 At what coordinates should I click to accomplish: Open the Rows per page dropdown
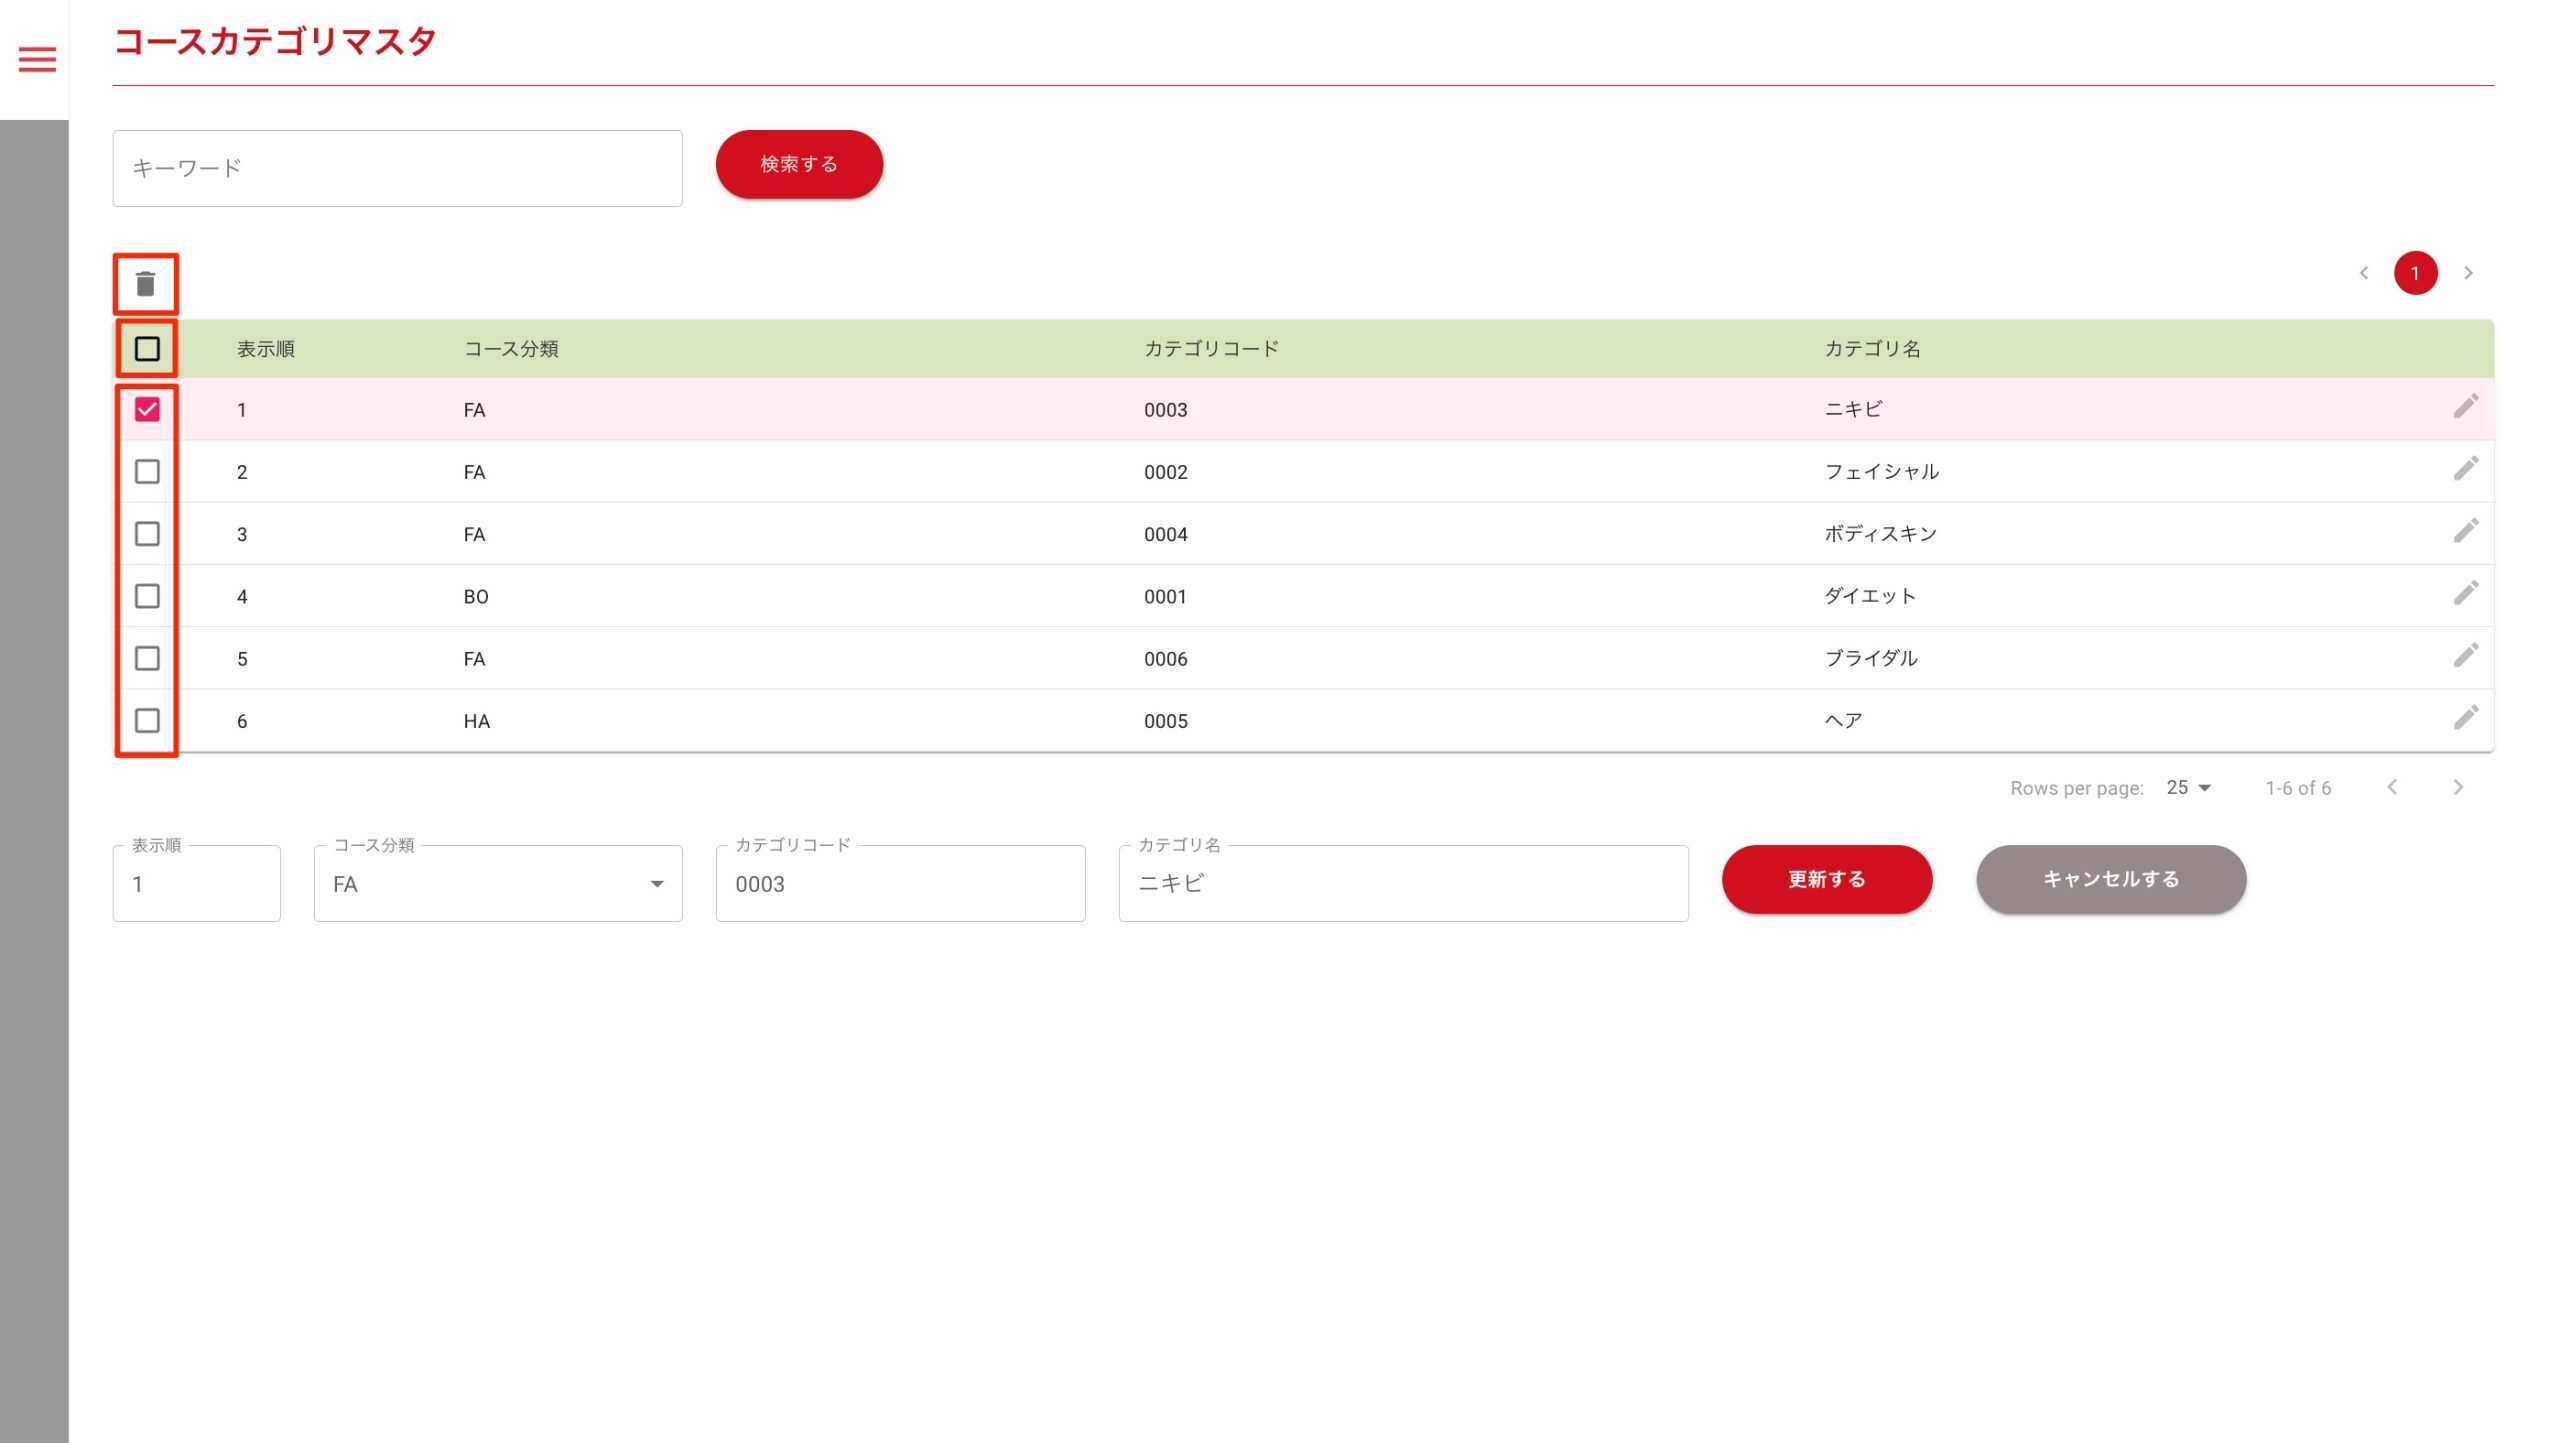tap(2188, 788)
